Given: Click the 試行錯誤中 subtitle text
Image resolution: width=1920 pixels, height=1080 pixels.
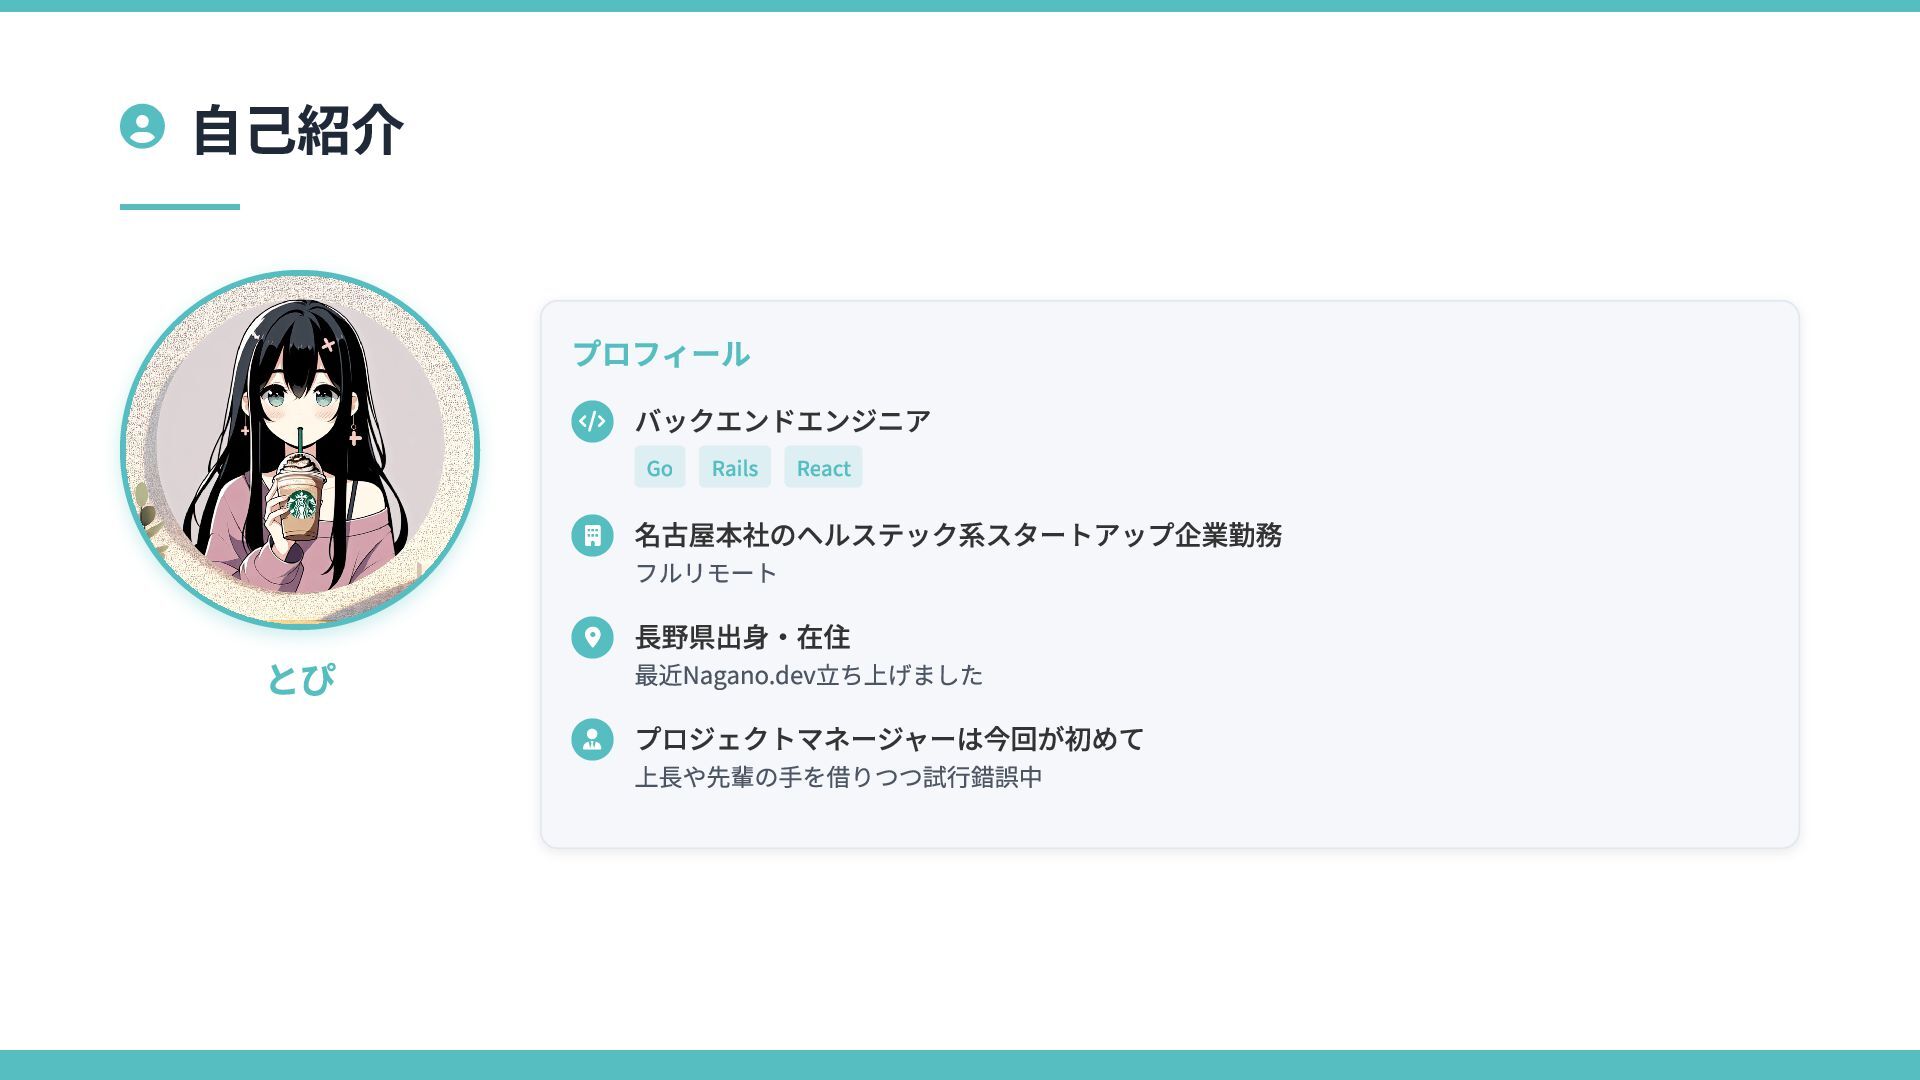Looking at the screenshot, I should point(839,777).
